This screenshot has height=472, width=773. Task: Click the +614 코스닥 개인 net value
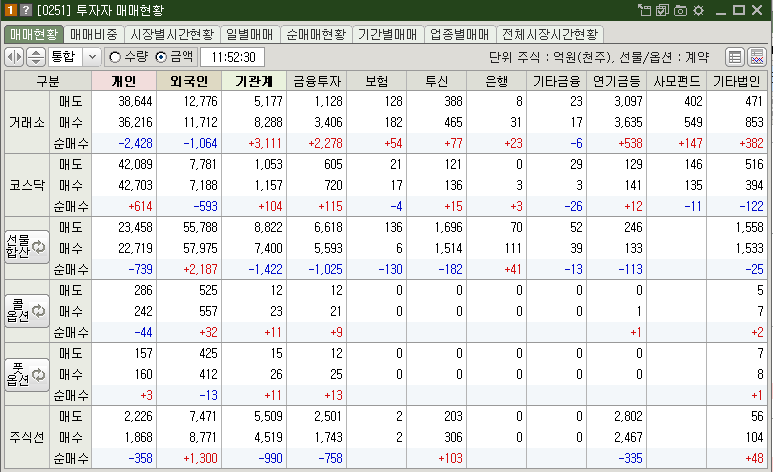pyautogui.click(x=141, y=206)
